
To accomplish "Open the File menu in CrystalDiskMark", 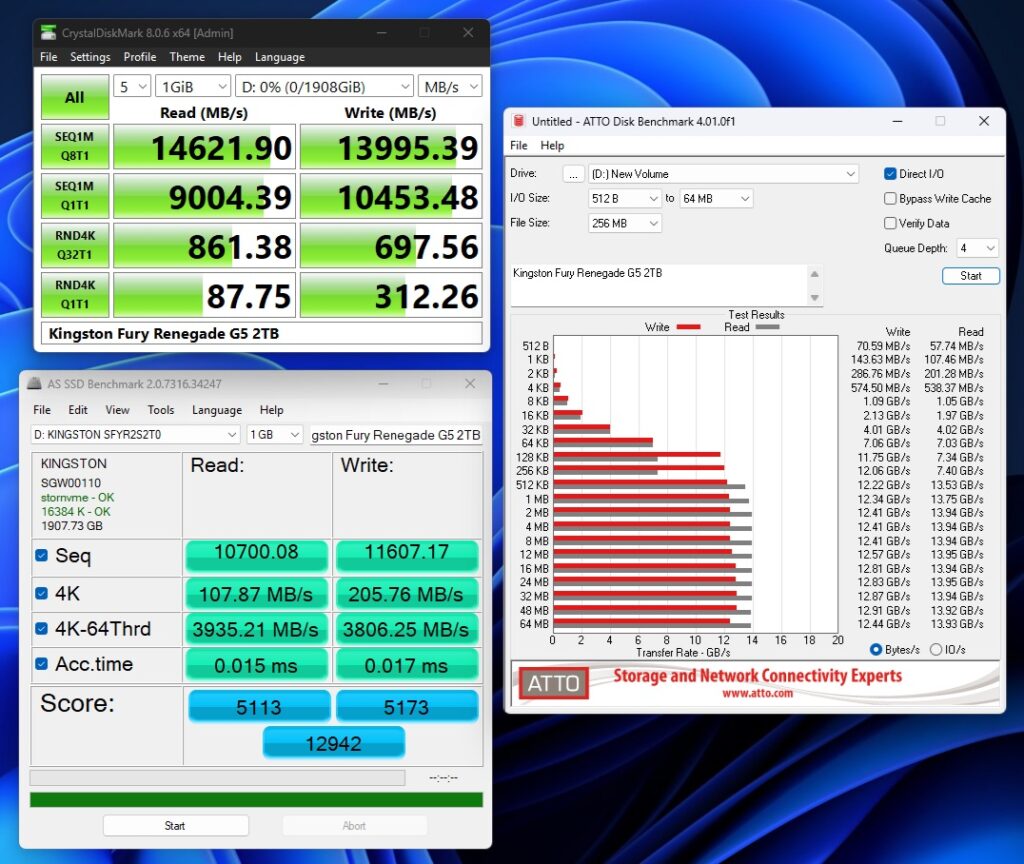I will point(48,57).
